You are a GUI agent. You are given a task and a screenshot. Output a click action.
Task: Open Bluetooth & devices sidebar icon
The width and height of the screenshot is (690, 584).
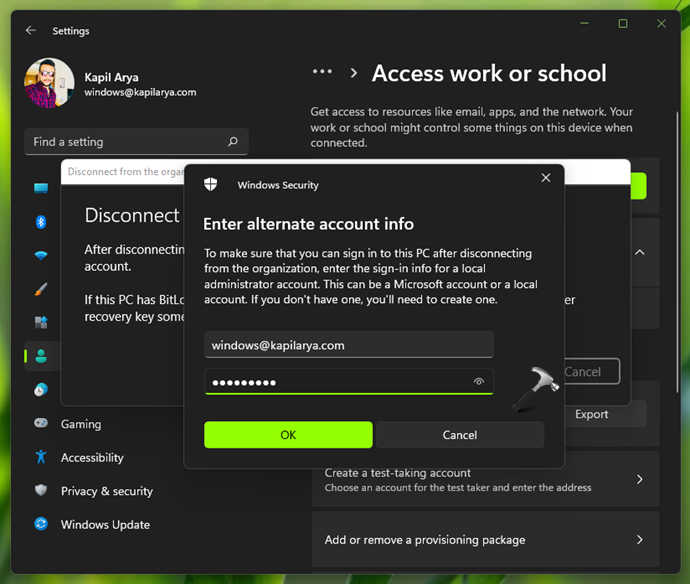point(41,222)
